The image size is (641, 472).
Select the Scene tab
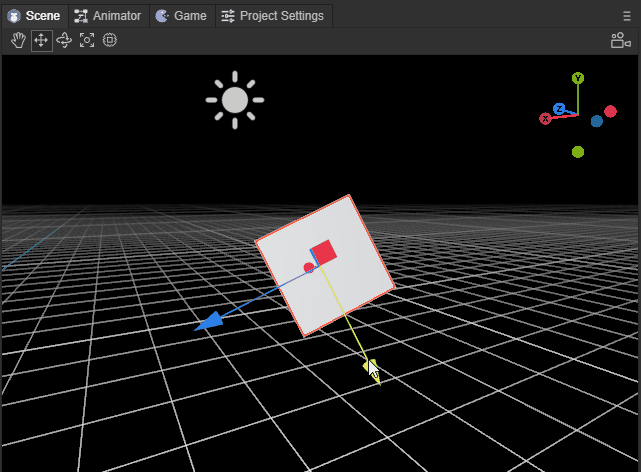(x=34, y=16)
